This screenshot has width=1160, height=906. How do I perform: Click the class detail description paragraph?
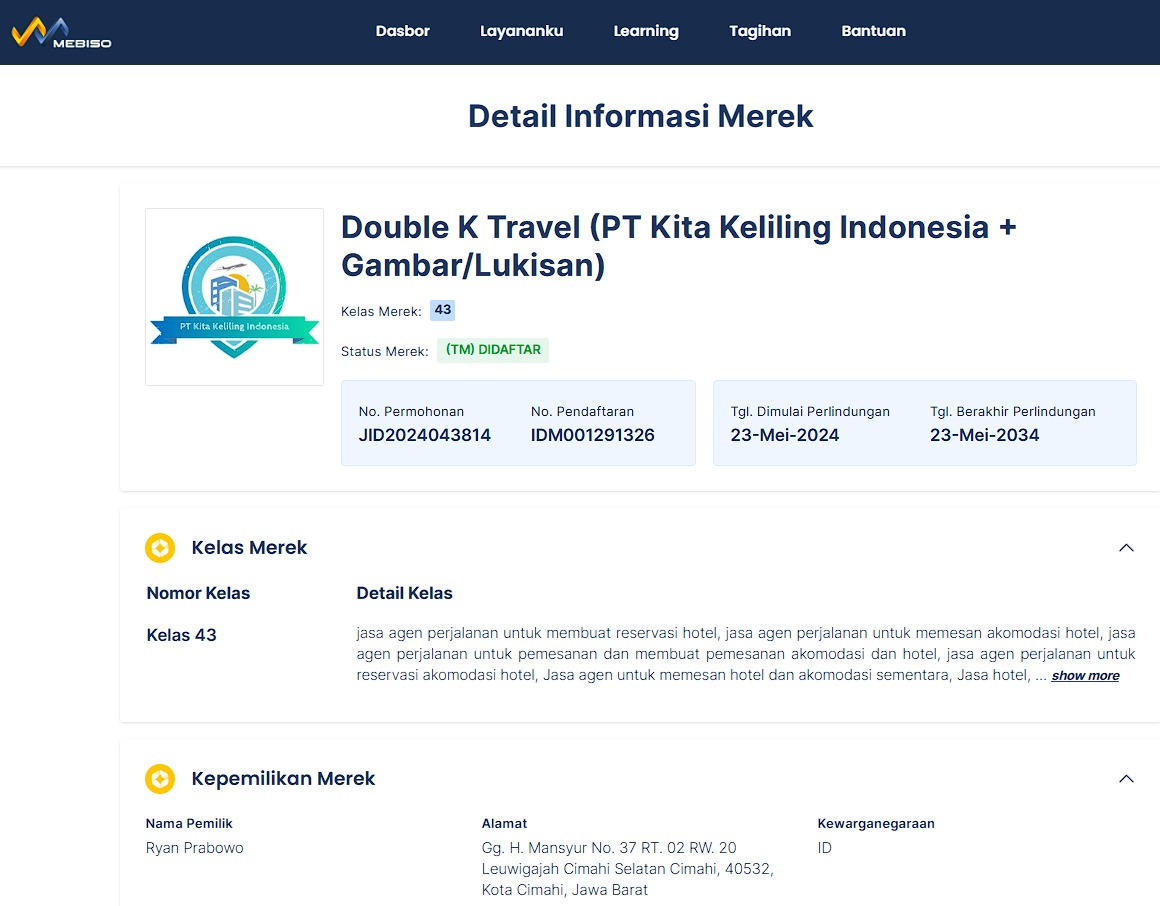[746, 654]
